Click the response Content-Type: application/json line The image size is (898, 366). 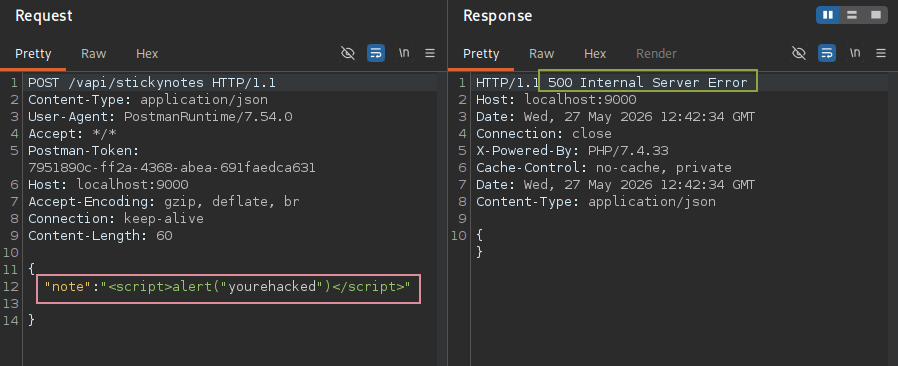point(596,202)
